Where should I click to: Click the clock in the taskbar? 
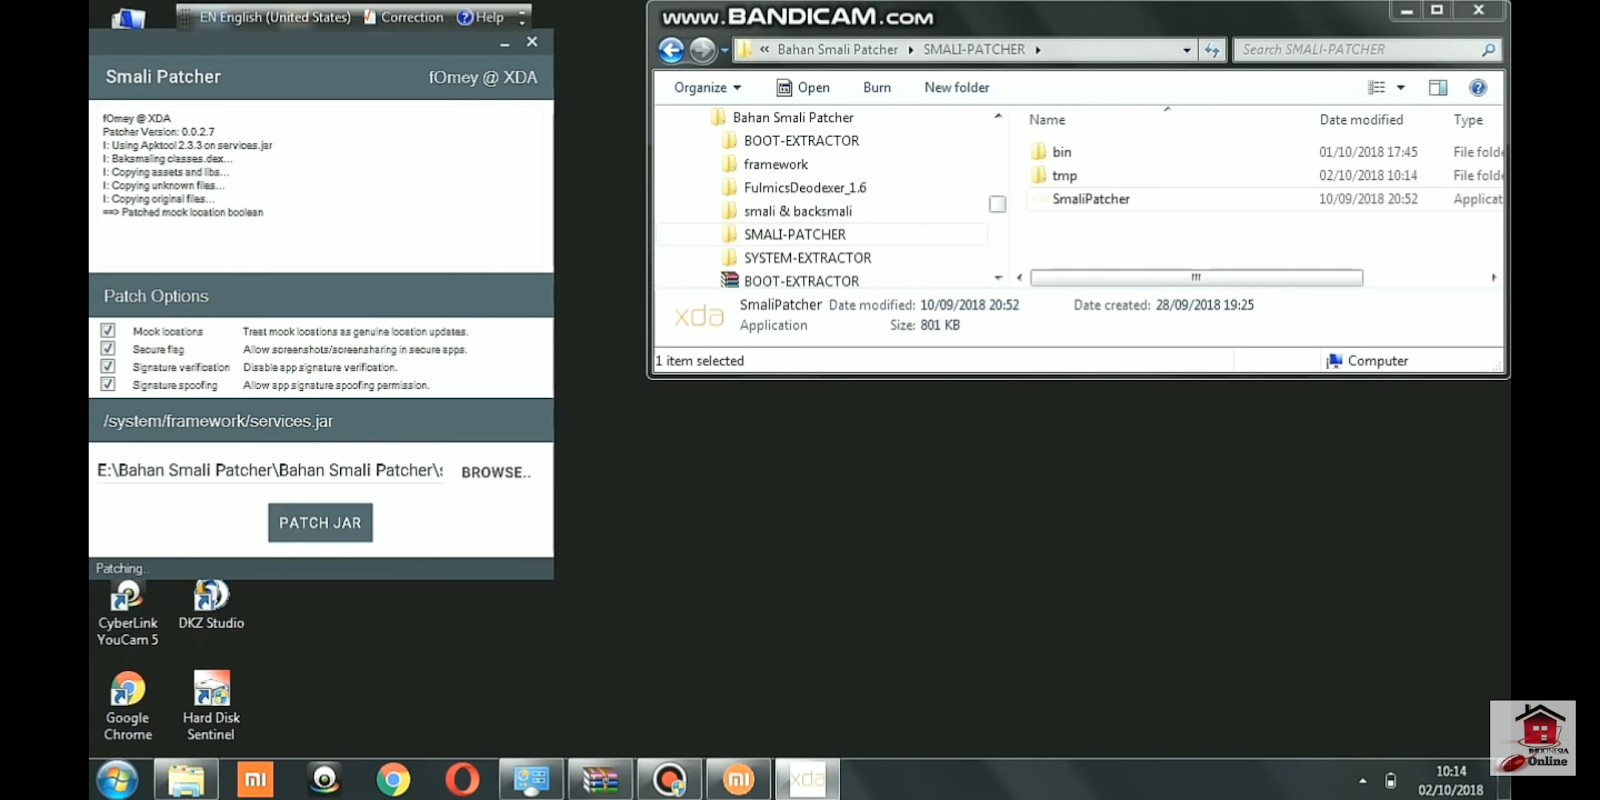pos(1450,781)
